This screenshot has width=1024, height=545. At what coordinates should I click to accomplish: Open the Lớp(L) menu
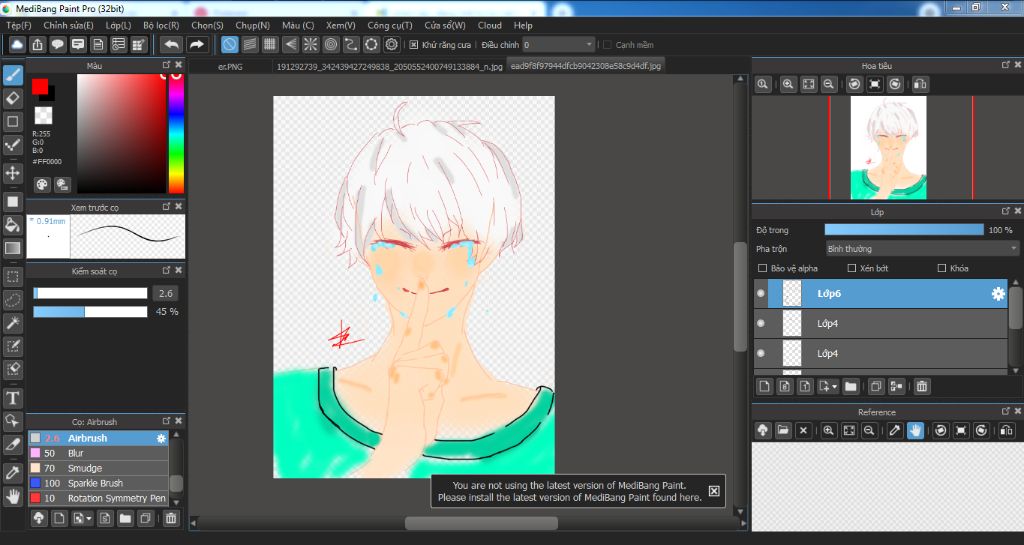(x=118, y=25)
